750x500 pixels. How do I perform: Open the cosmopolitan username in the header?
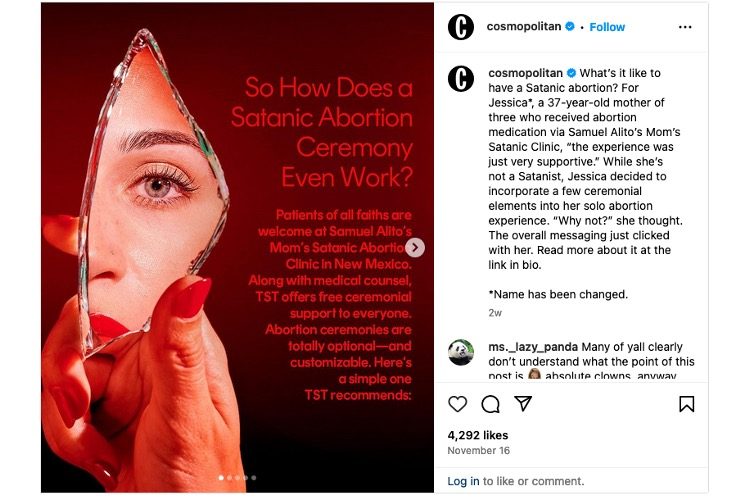pos(524,27)
